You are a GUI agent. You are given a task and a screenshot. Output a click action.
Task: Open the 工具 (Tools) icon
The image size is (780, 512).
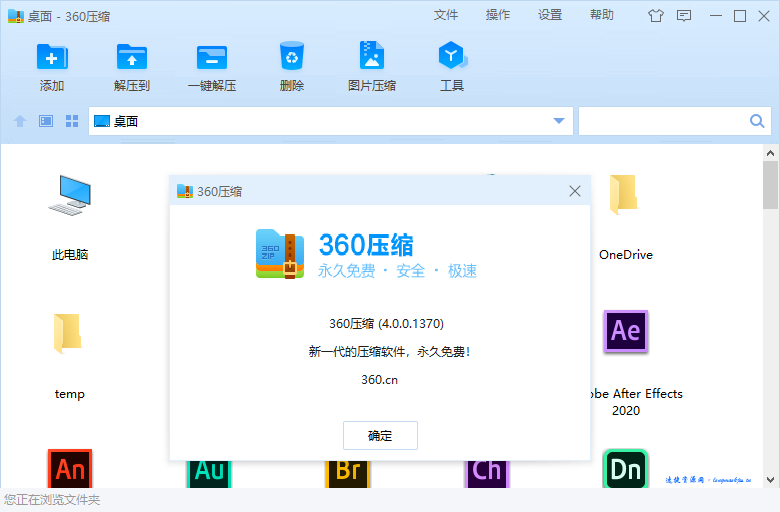(x=452, y=55)
